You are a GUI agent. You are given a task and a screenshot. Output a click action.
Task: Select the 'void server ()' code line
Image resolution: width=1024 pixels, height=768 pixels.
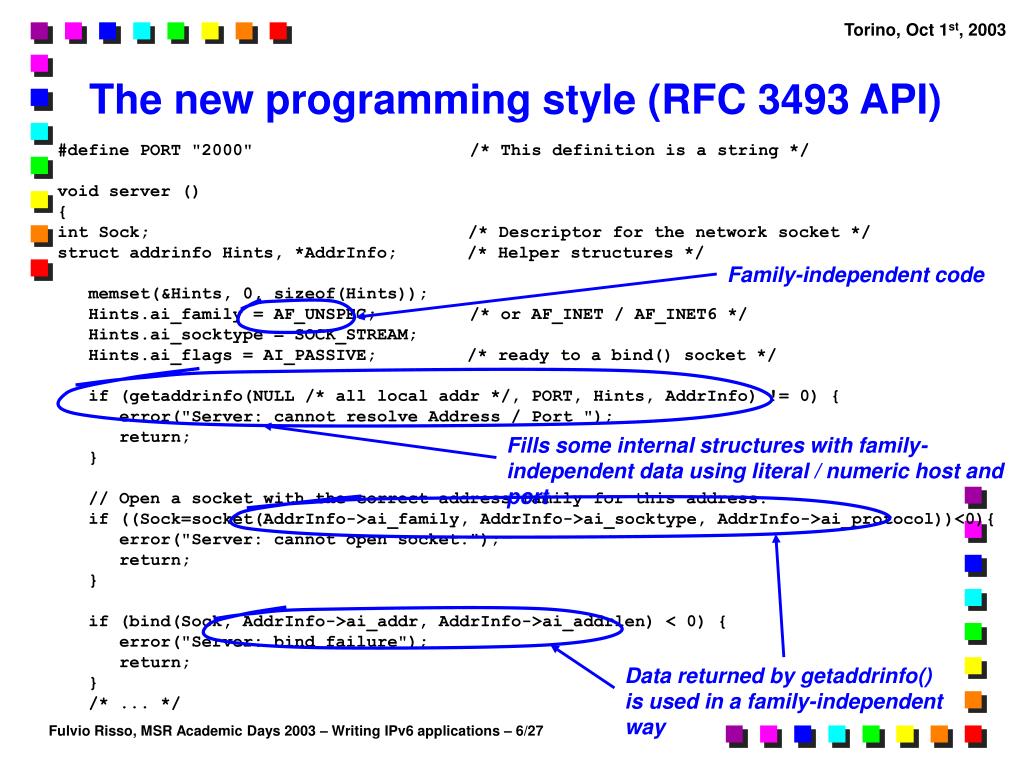129,191
